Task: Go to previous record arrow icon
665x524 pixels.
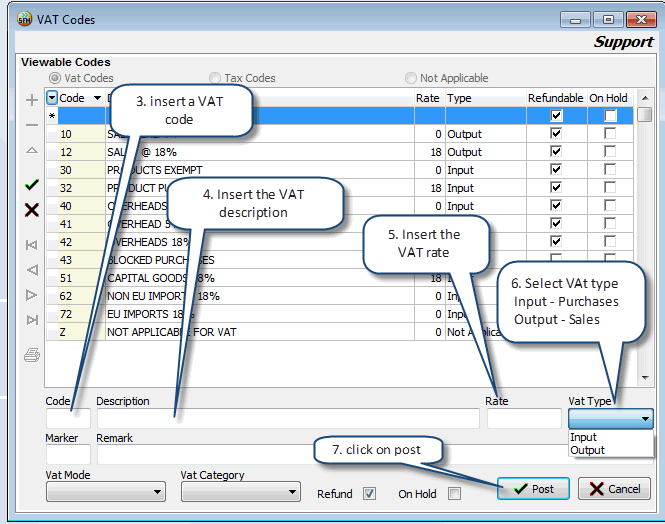Action: click(x=32, y=270)
